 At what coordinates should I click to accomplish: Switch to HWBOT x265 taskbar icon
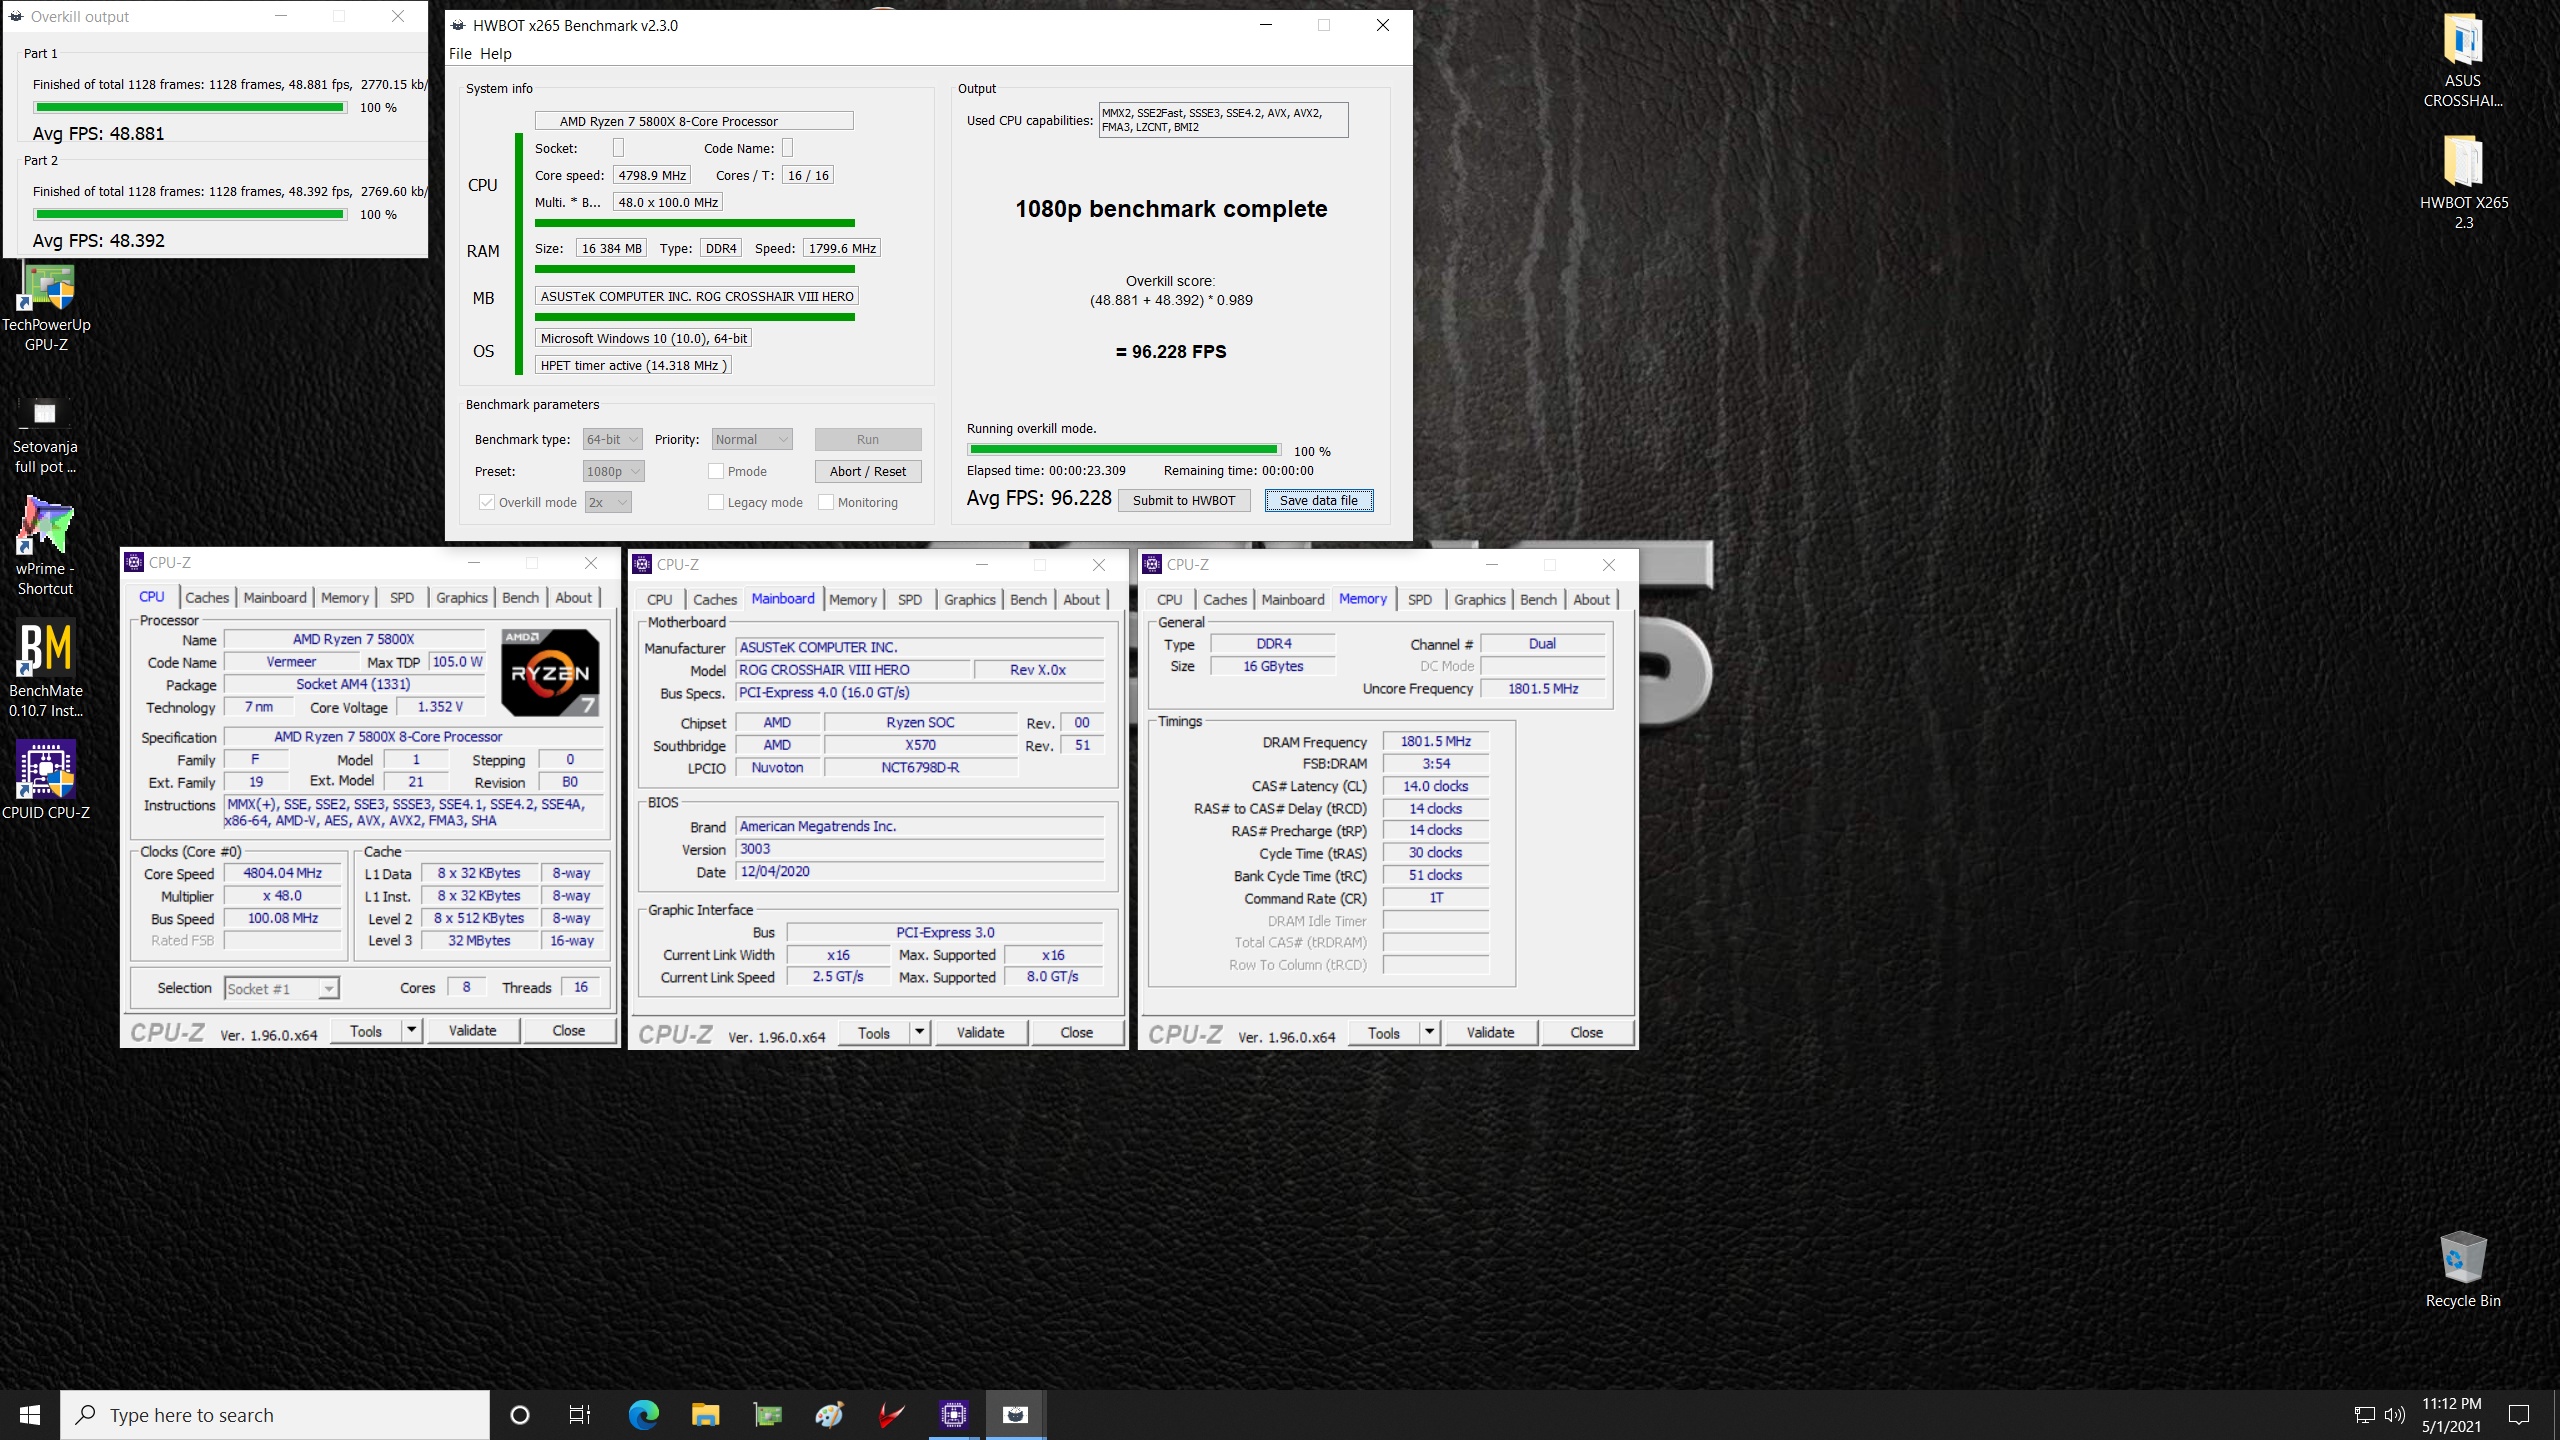pyautogui.click(x=1015, y=1415)
